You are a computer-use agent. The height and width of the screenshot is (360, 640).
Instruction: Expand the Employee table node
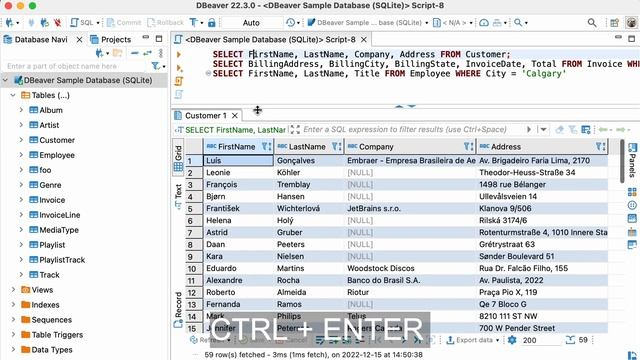(x=21, y=155)
